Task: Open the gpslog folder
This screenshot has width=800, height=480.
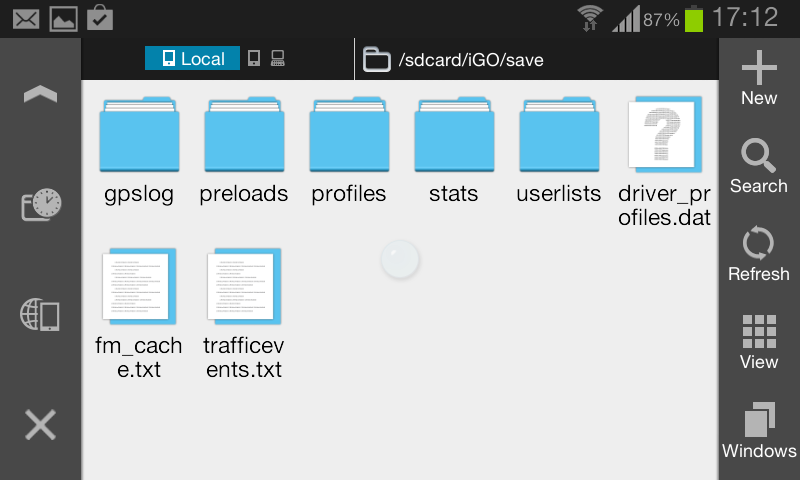Action: tap(139, 150)
